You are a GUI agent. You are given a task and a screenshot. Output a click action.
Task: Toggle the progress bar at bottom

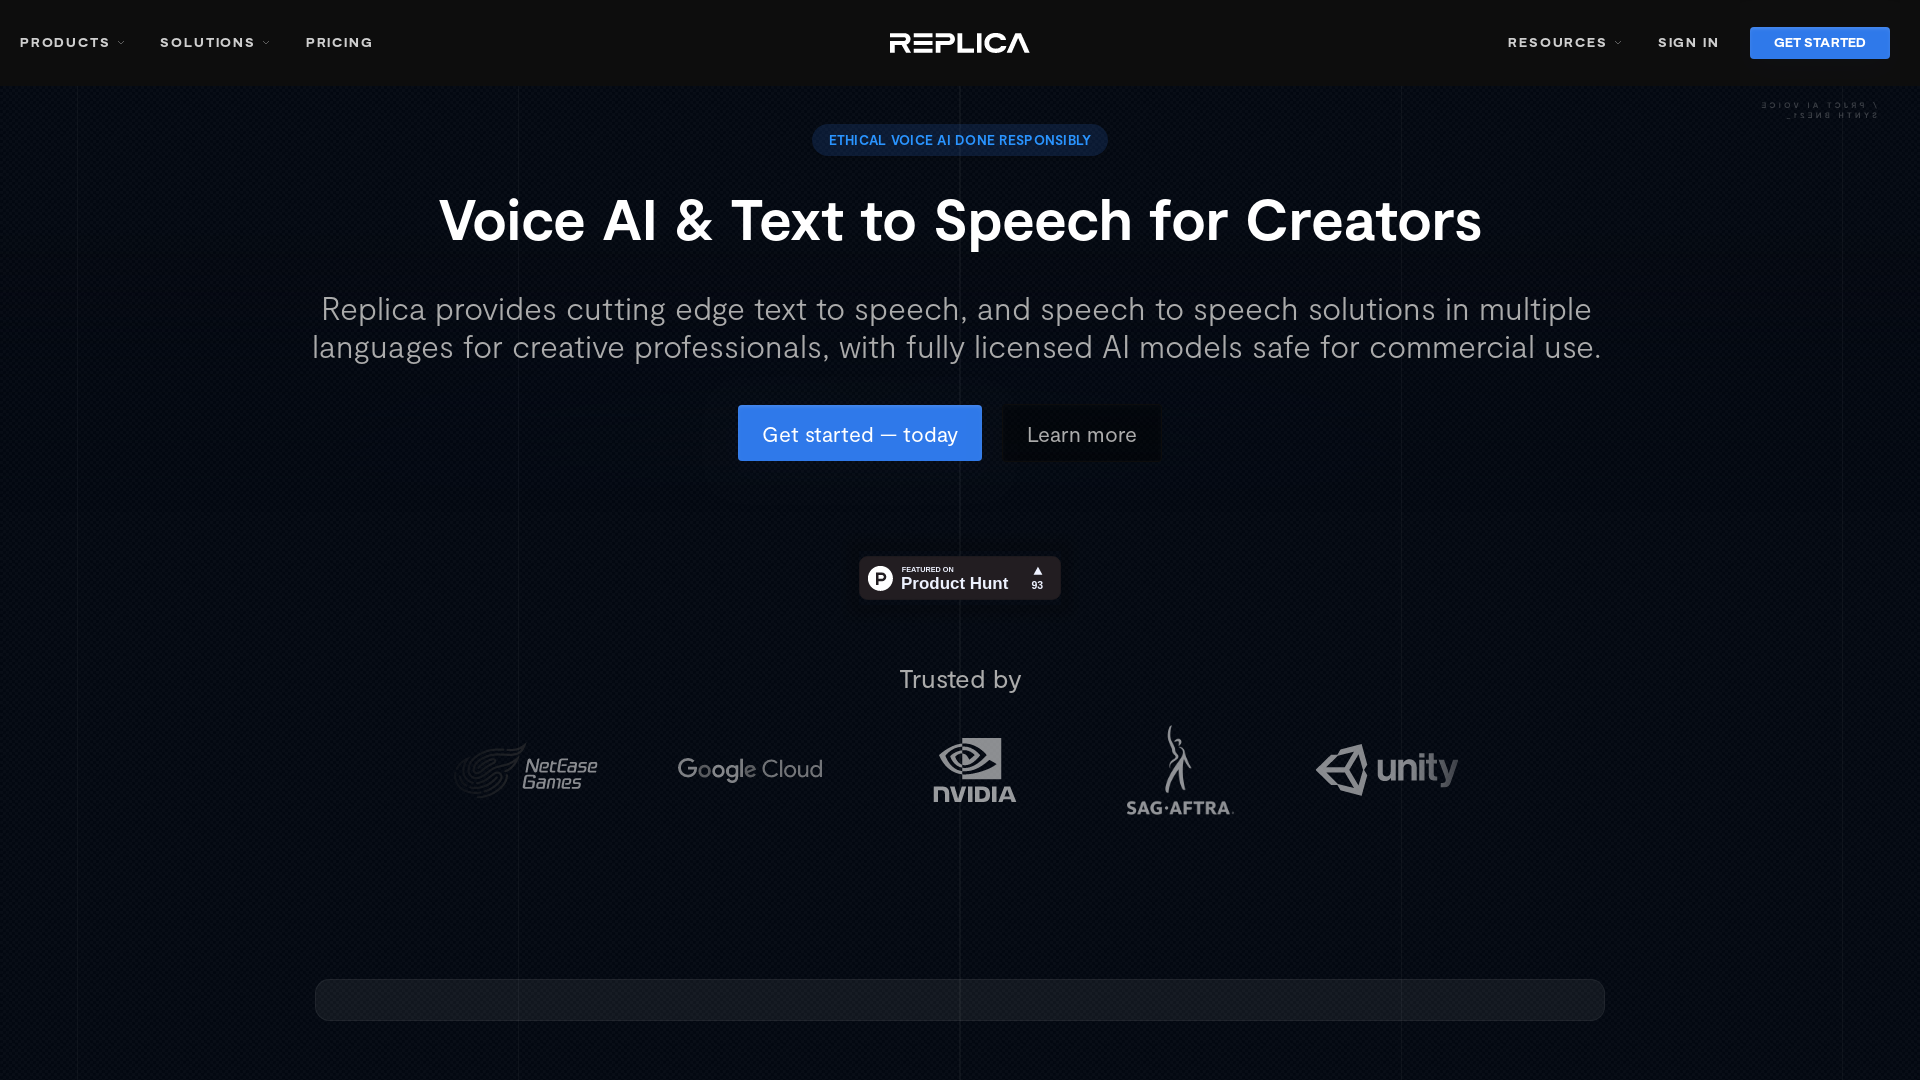tap(960, 1000)
